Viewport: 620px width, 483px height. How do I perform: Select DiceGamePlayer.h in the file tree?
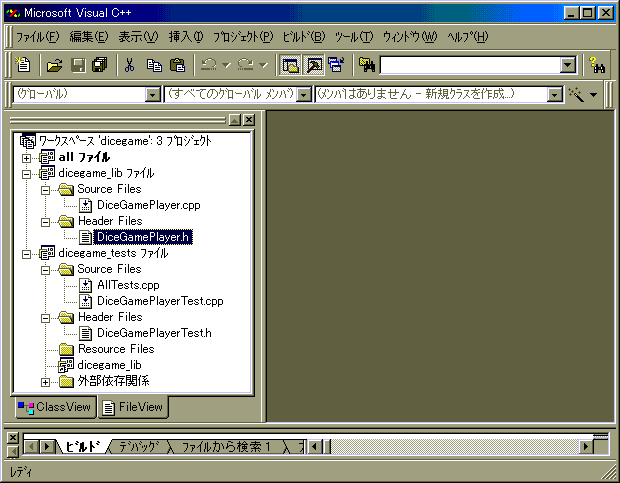click(x=143, y=237)
